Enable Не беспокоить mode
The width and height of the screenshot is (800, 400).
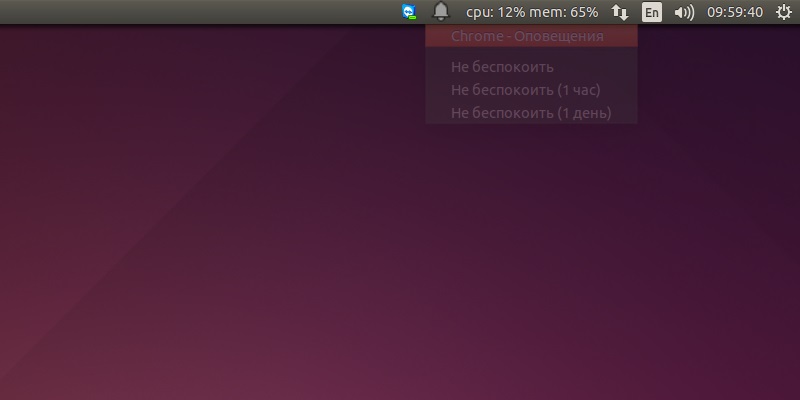(x=502, y=67)
